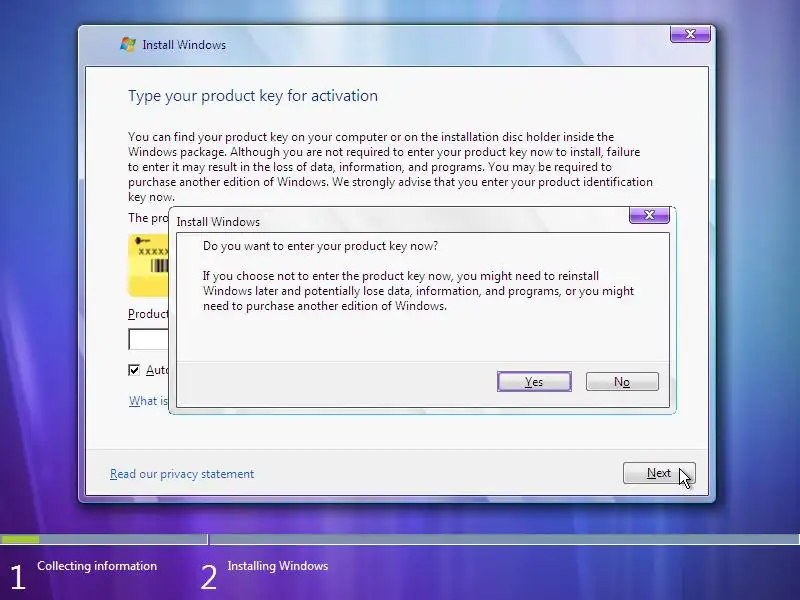
Task: Click the Next button
Action: tap(659, 473)
